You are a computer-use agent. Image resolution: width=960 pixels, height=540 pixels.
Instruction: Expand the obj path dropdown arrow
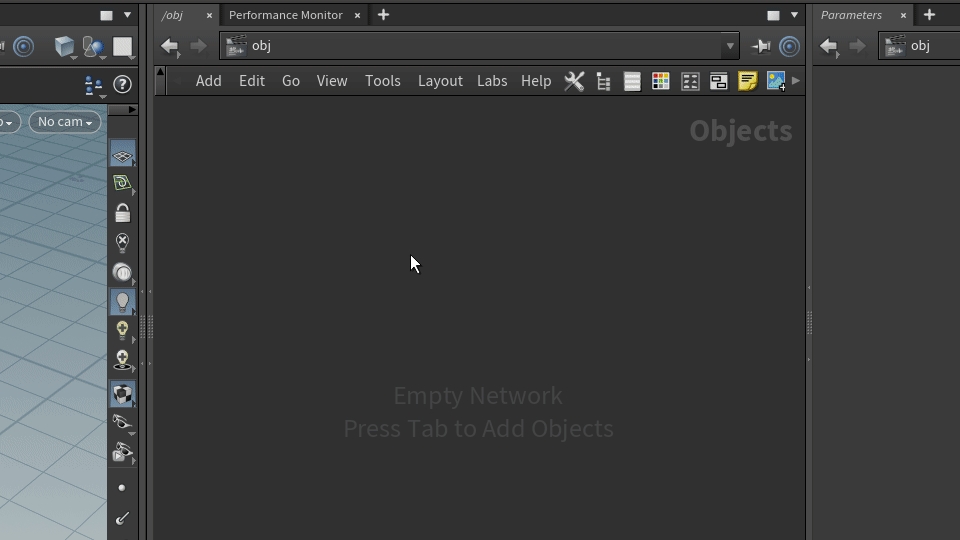(x=730, y=46)
